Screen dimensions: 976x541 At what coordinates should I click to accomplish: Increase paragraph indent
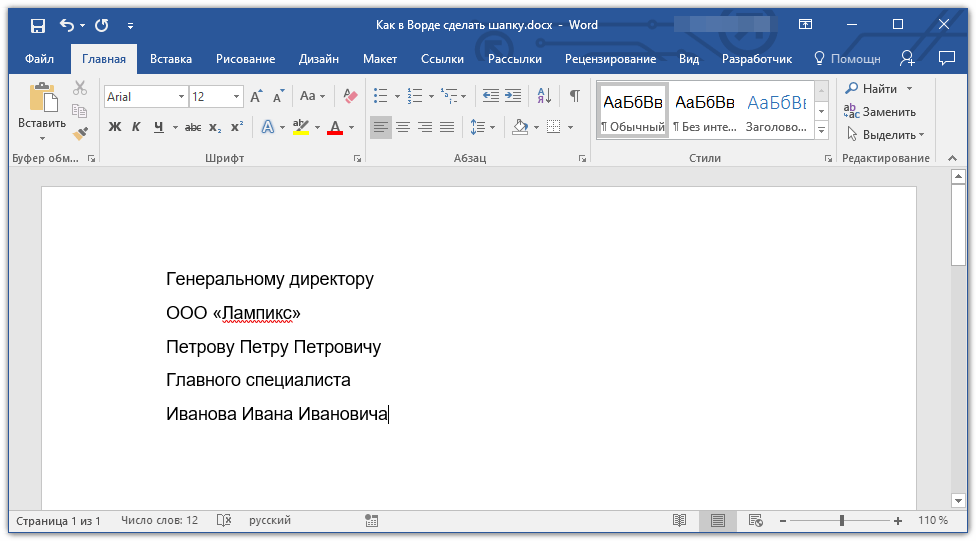pyautogui.click(x=513, y=96)
